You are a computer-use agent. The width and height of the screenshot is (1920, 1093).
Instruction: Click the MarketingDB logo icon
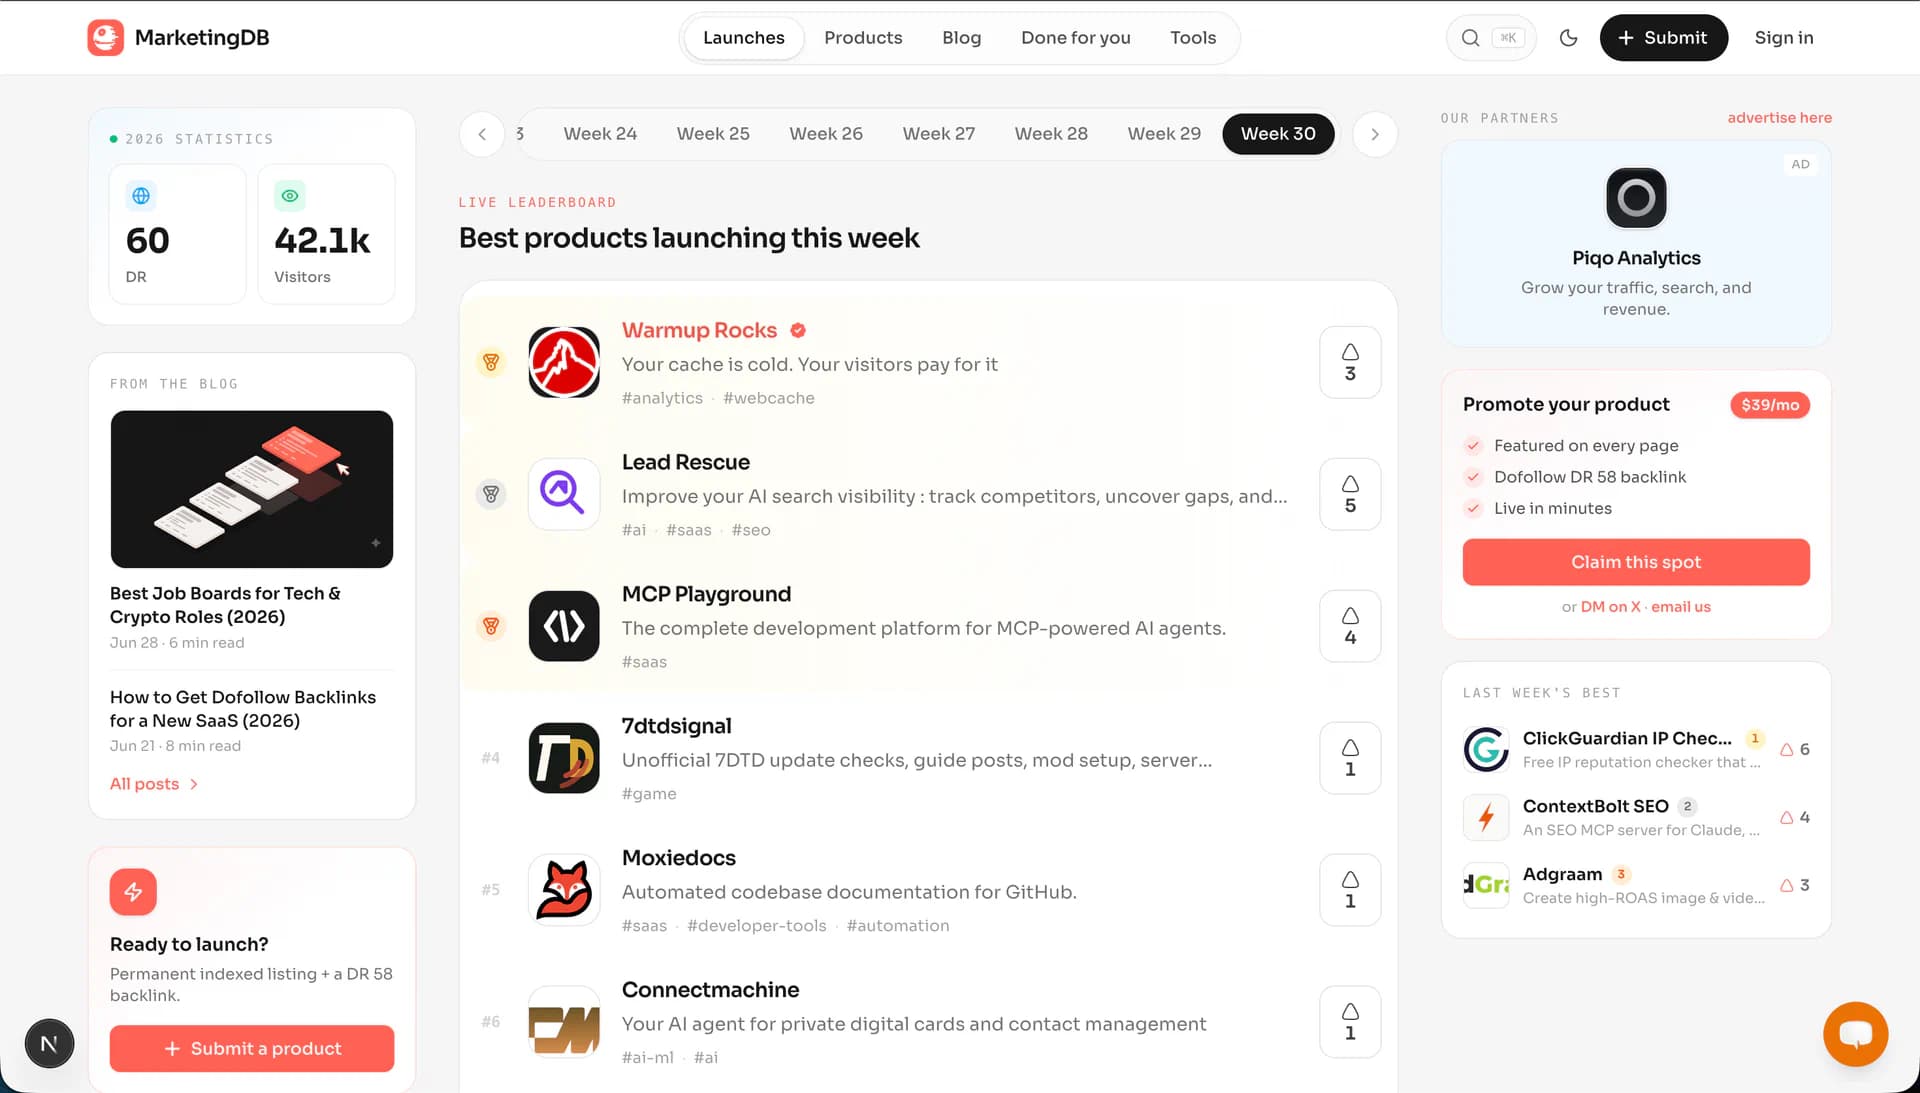[x=105, y=37]
